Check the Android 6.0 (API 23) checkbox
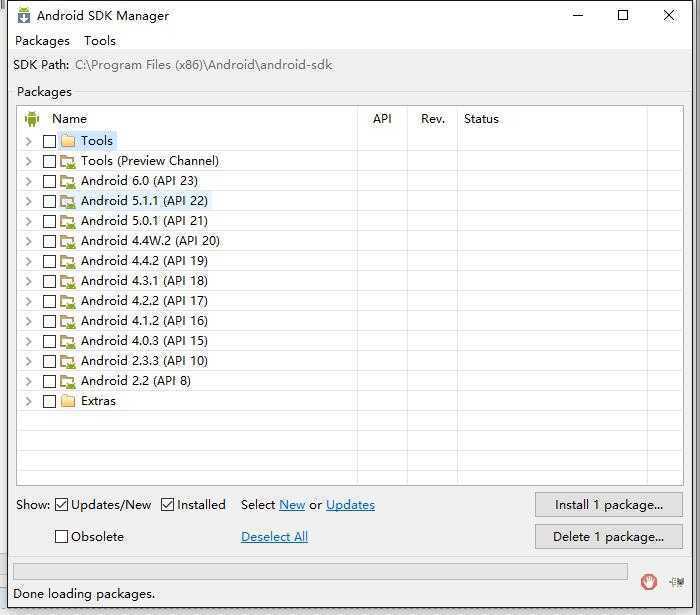Image resolution: width=700 pixels, height=615 pixels. [49, 182]
